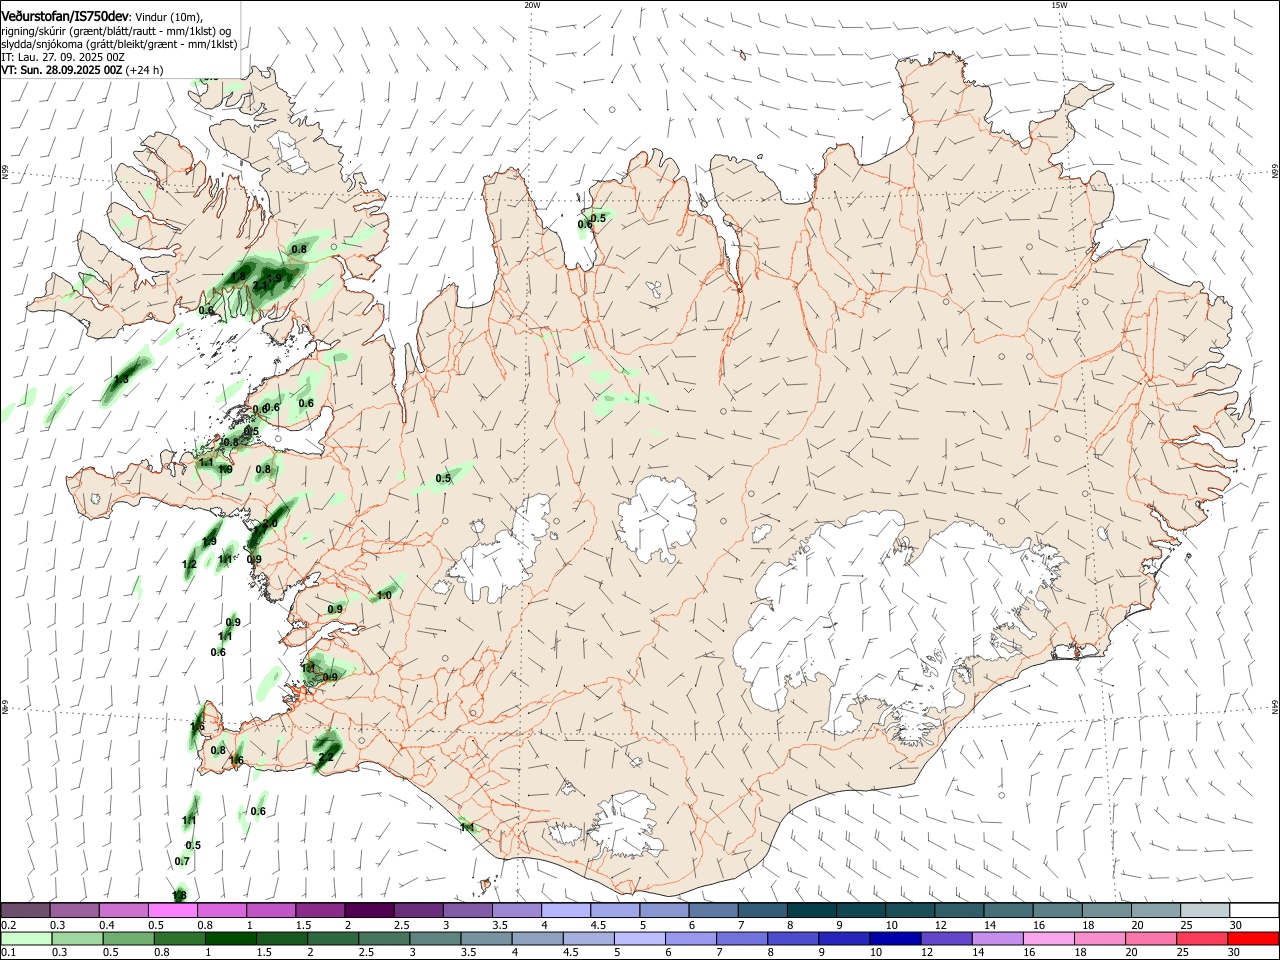Click the 1.0 precipitation value on the map
The width and height of the screenshot is (1280, 960).
384,595
